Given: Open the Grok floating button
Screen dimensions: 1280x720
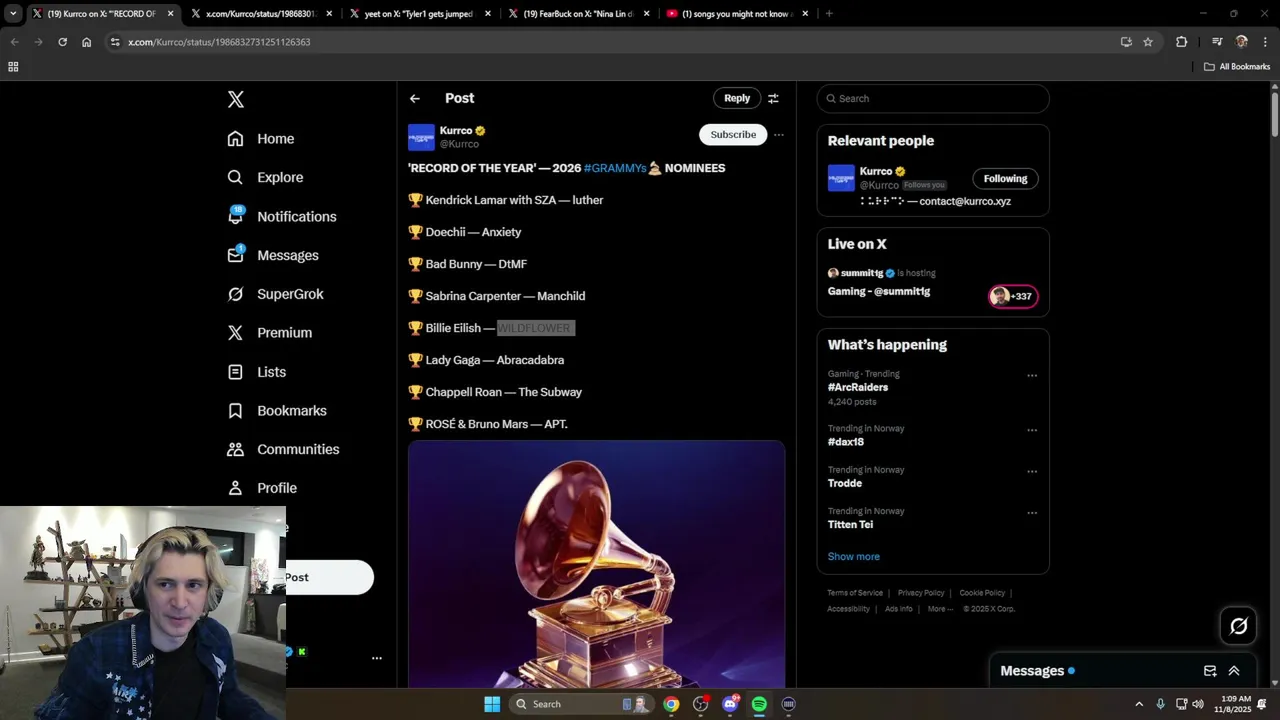Looking at the screenshot, I should pos(1239,626).
